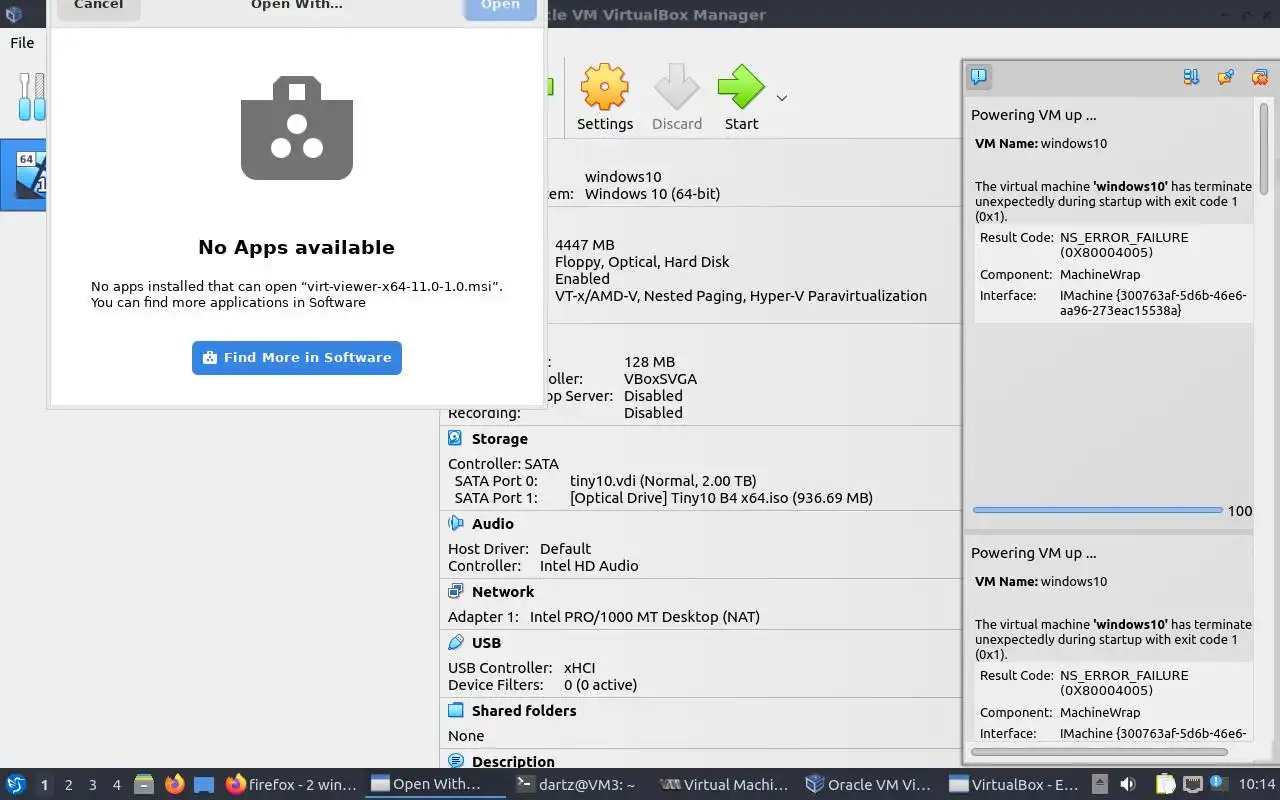Launch Firefox from the taskbar quick launcher
Viewport: 1280px width, 800px height.
(x=174, y=784)
